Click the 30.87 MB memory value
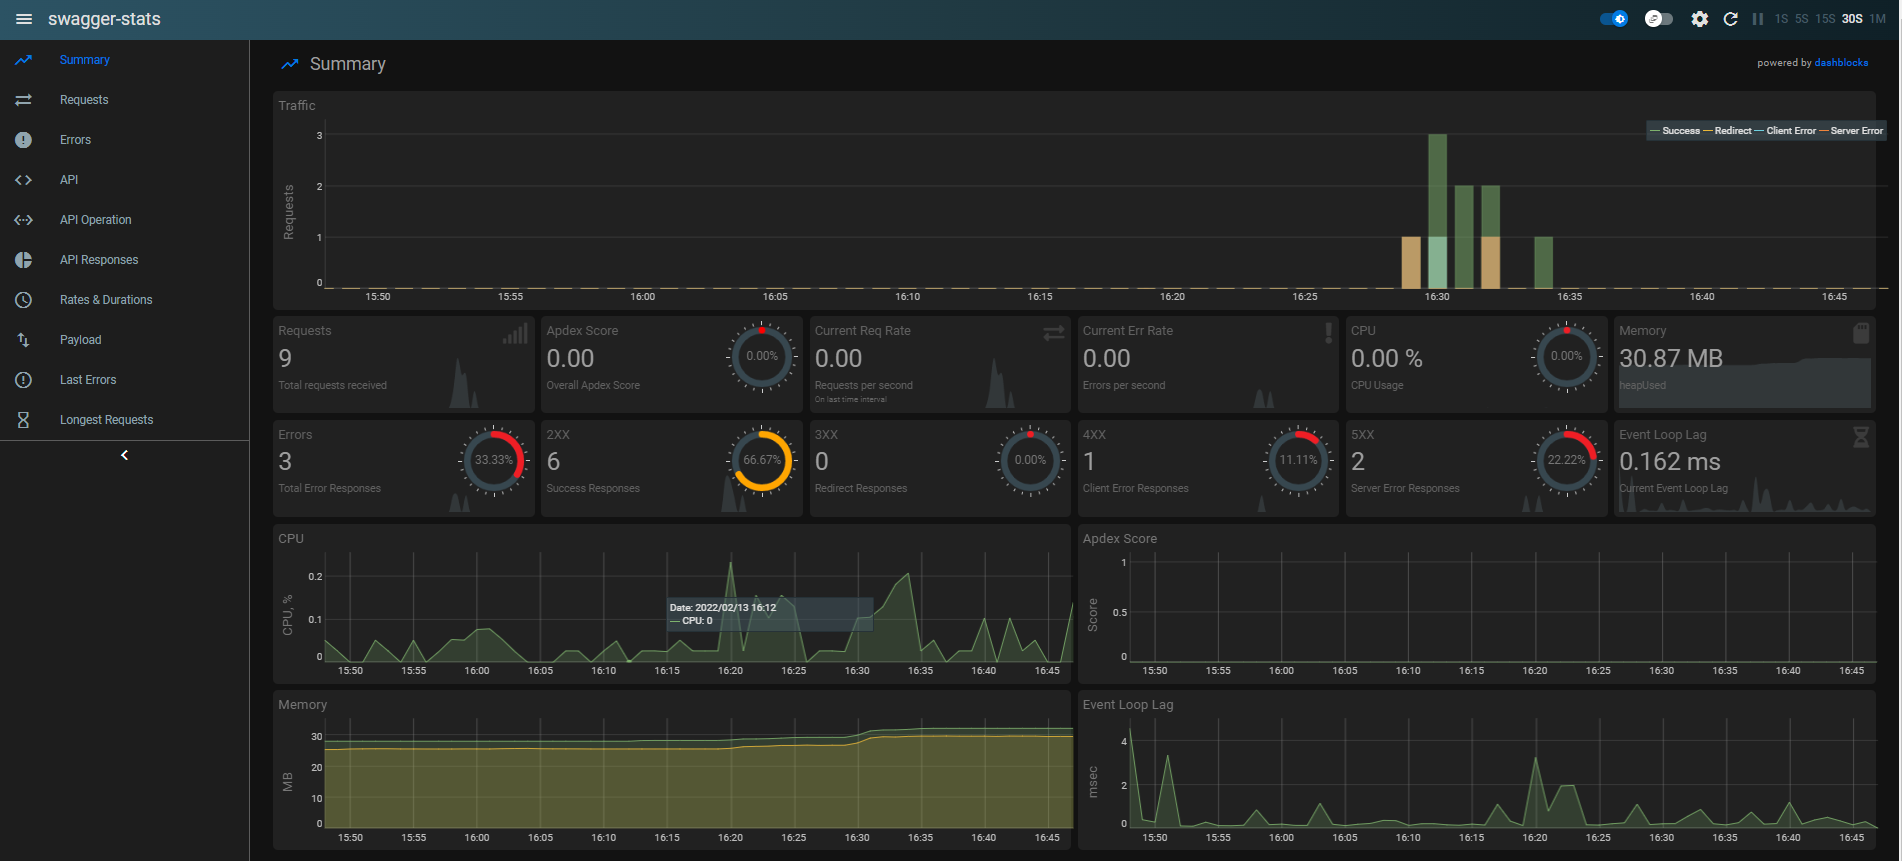The width and height of the screenshot is (1902, 861). [1671, 359]
